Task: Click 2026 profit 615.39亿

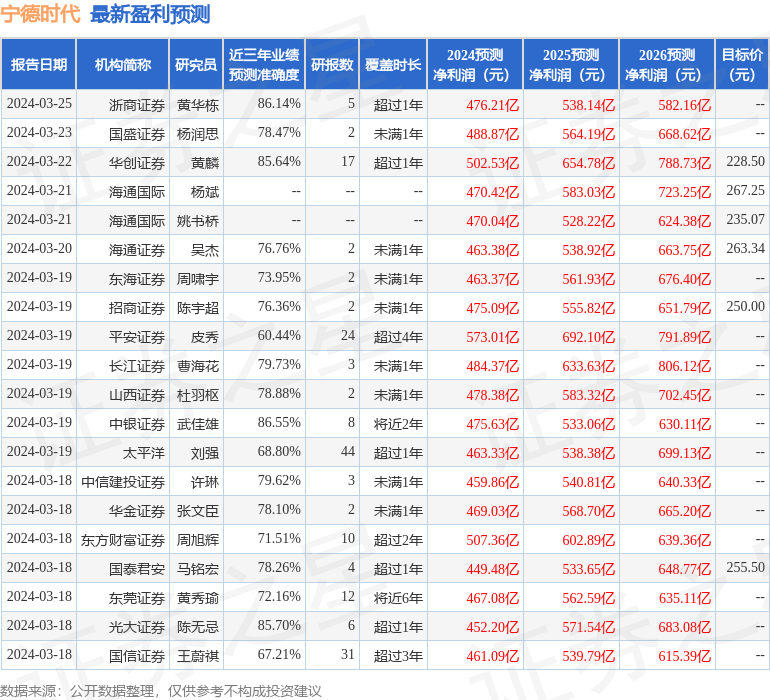Action: [685, 656]
